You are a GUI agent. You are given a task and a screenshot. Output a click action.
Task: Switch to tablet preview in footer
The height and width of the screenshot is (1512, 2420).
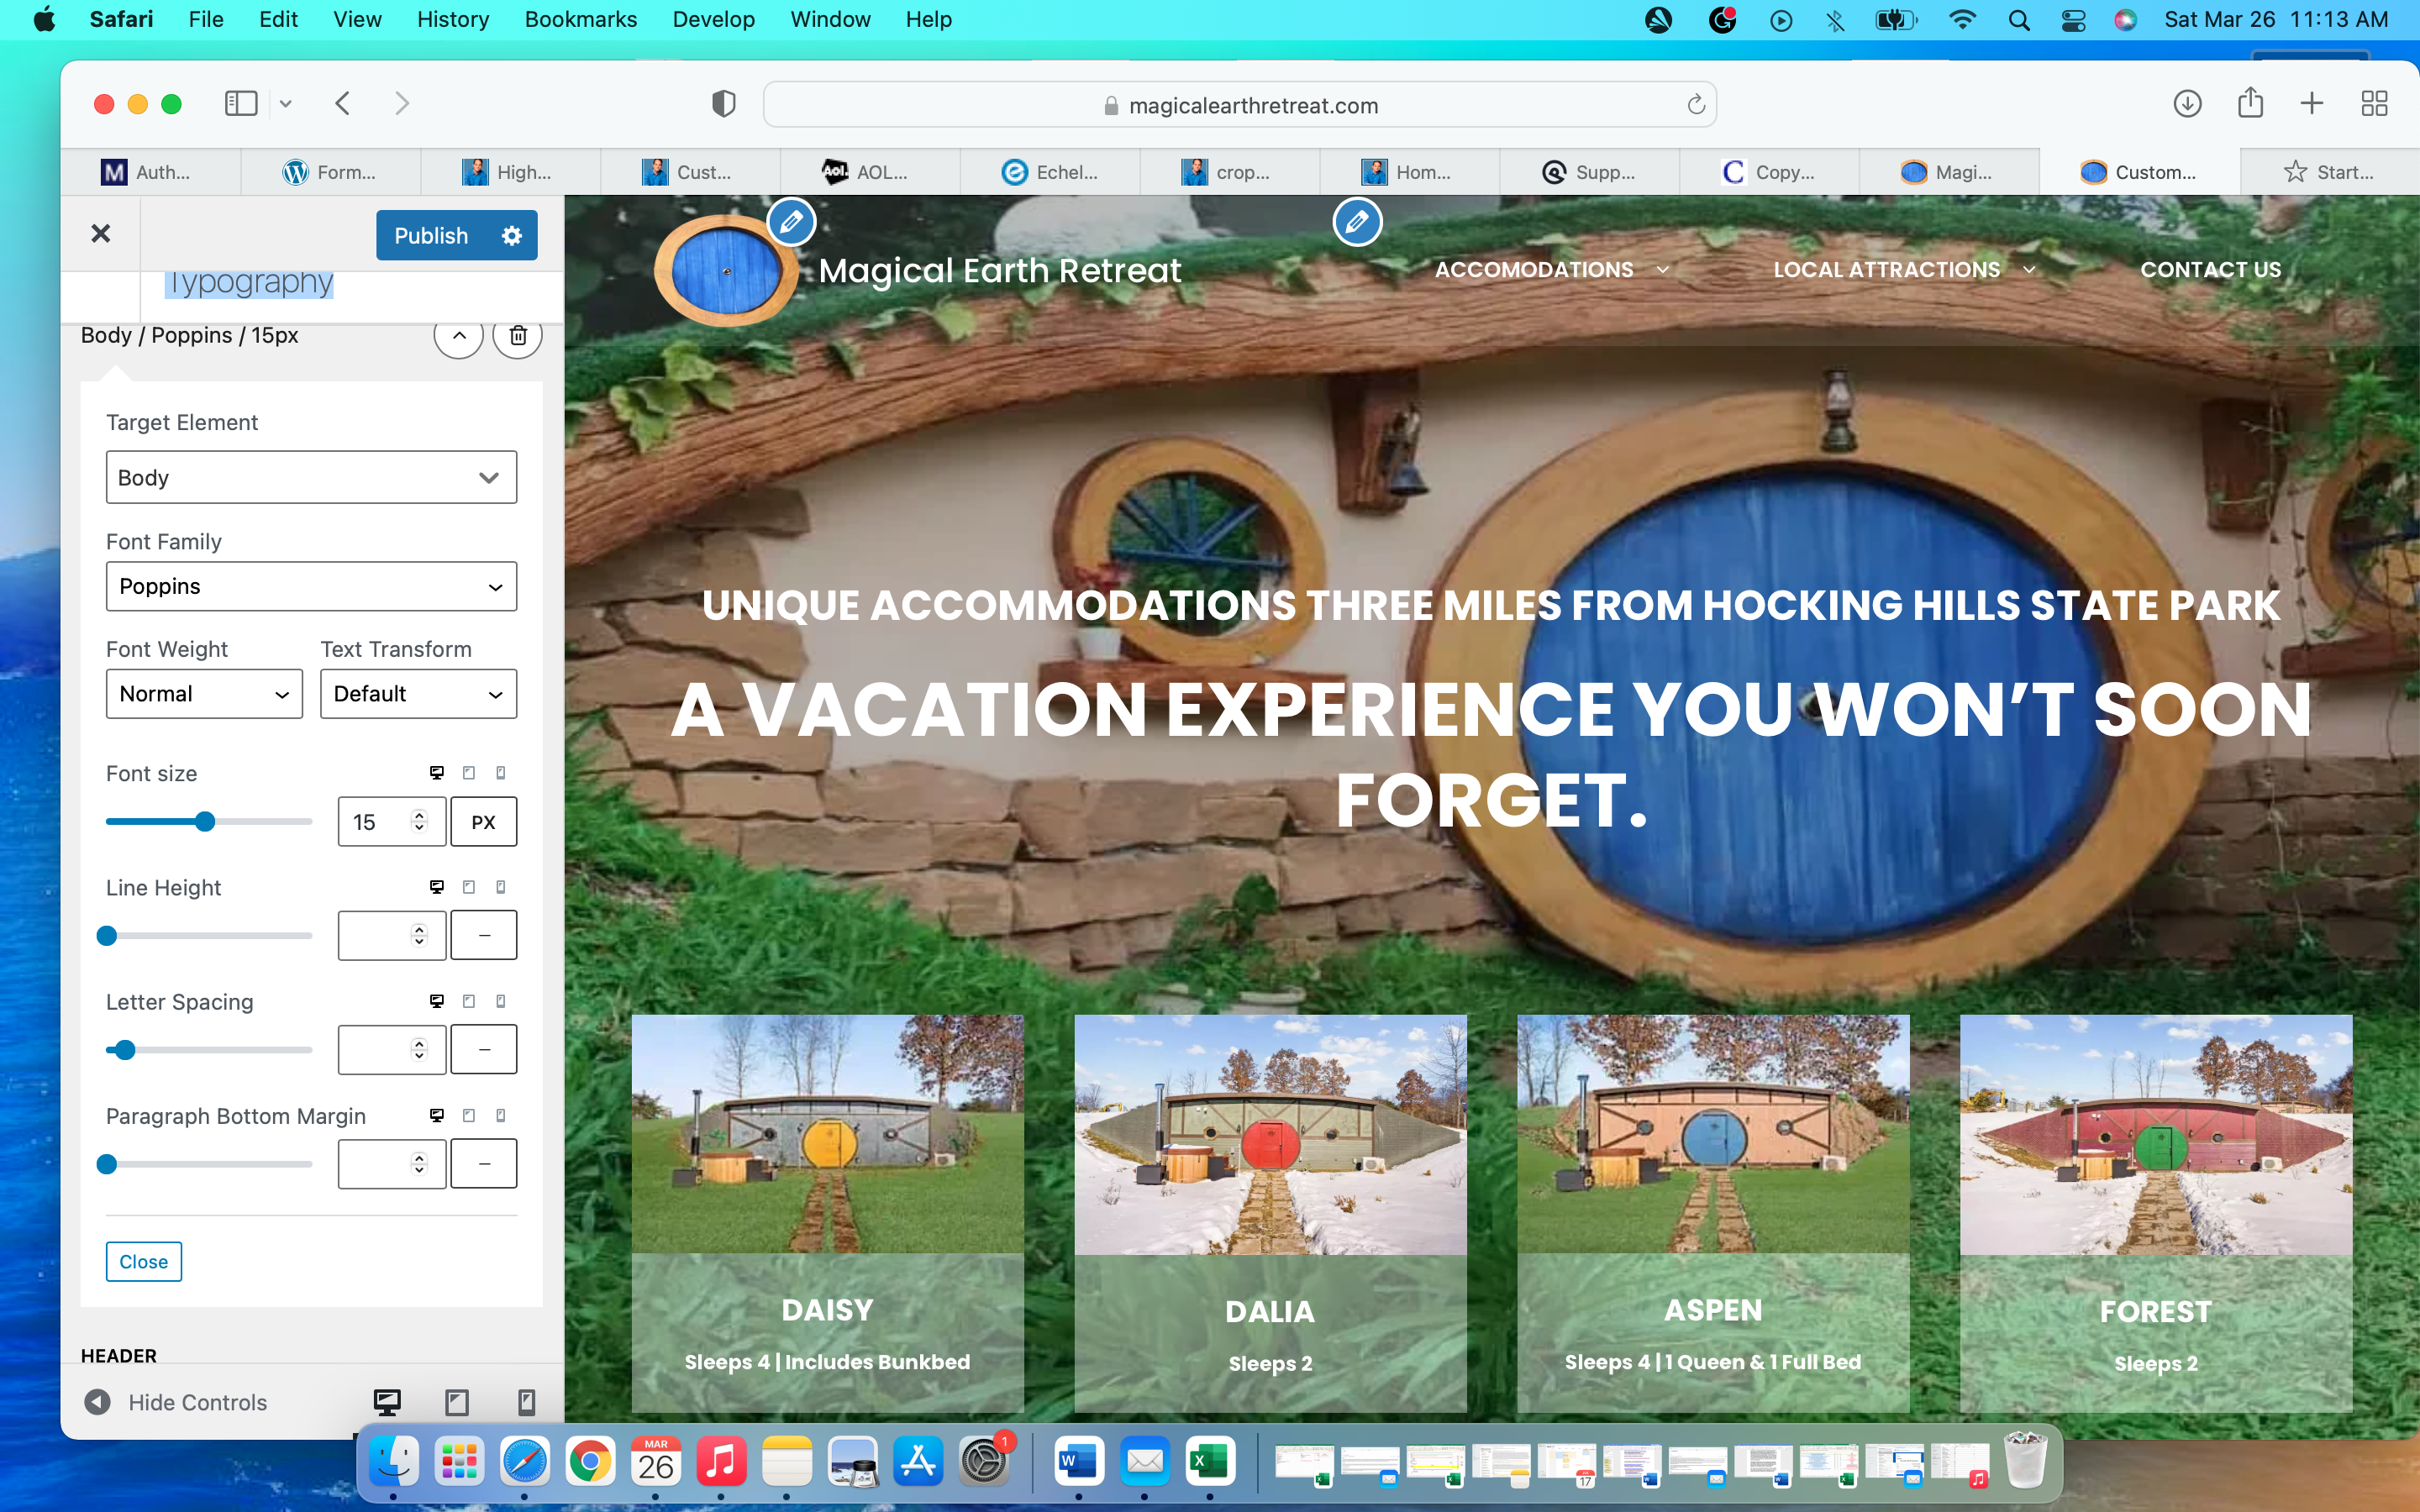point(457,1402)
